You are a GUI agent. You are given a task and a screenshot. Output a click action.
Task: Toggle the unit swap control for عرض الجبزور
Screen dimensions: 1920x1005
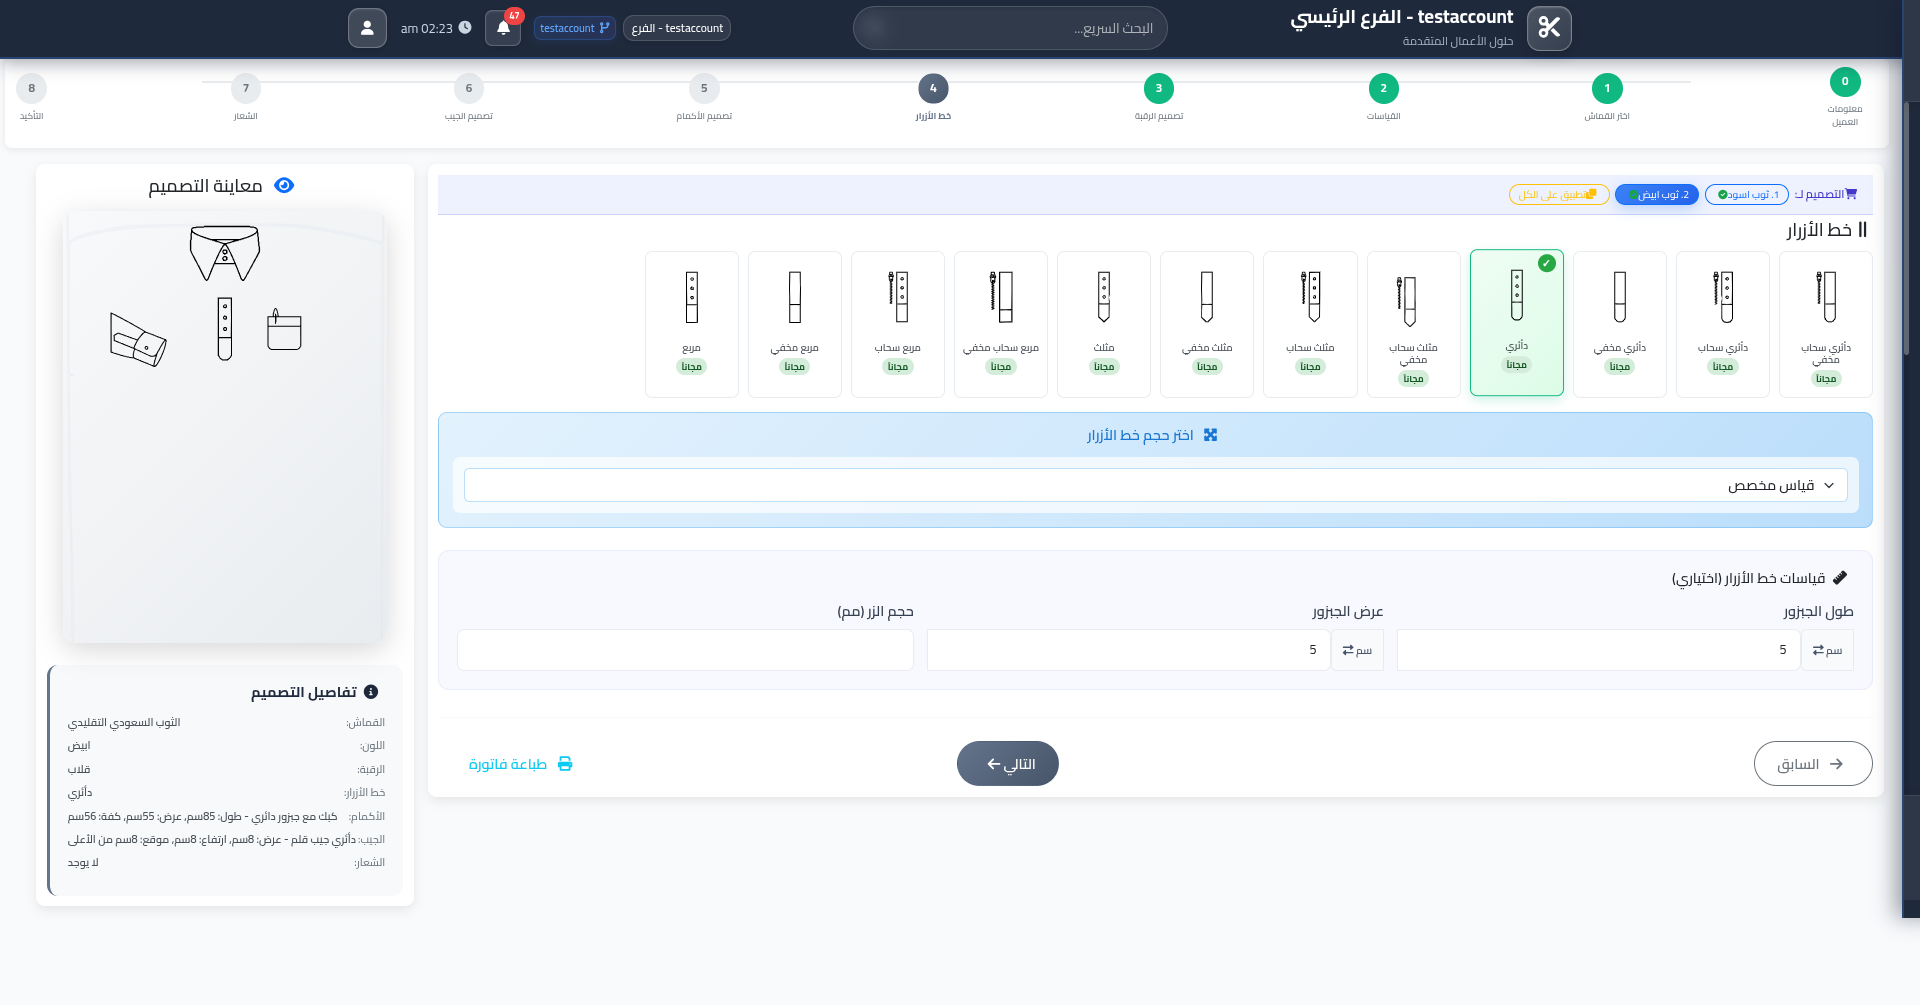[x=1357, y=649]
